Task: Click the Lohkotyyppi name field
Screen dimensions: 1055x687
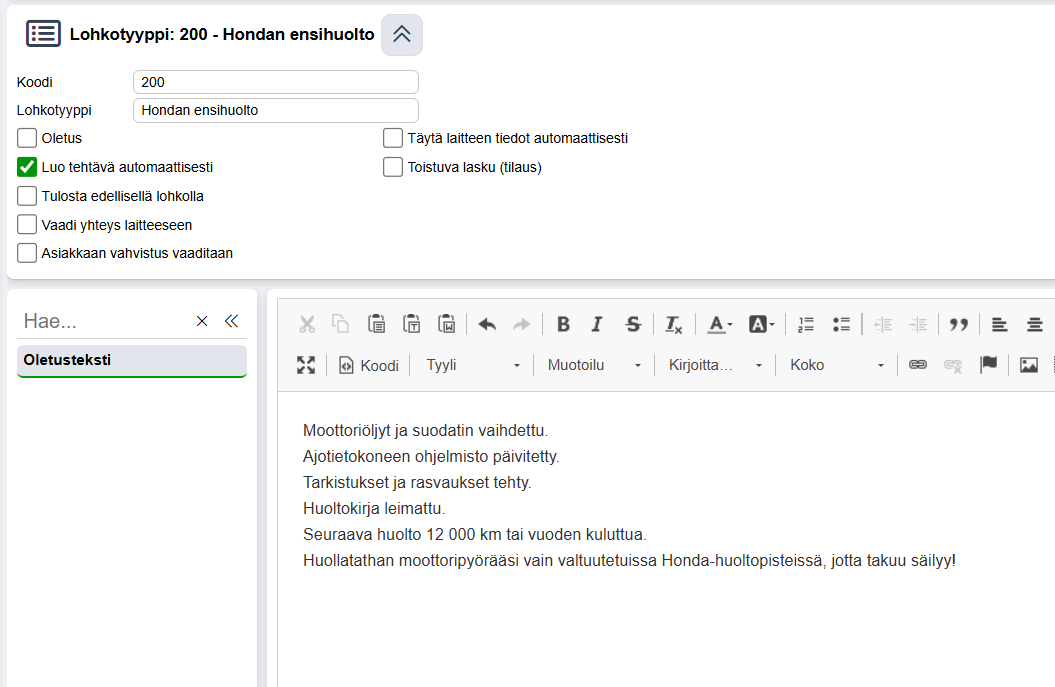Action: tap(276, 110)
